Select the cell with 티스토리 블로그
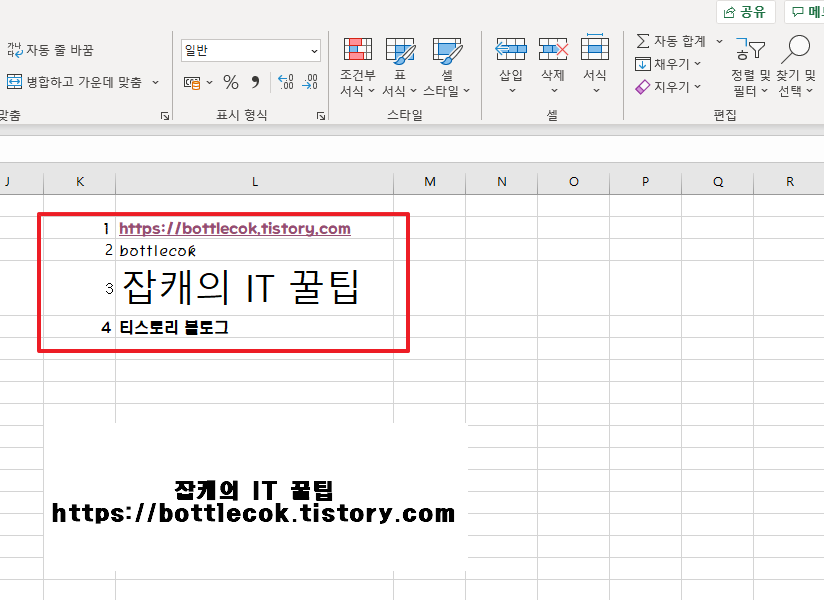The height and width of the screenshot is (600, 824). (254, 327)
